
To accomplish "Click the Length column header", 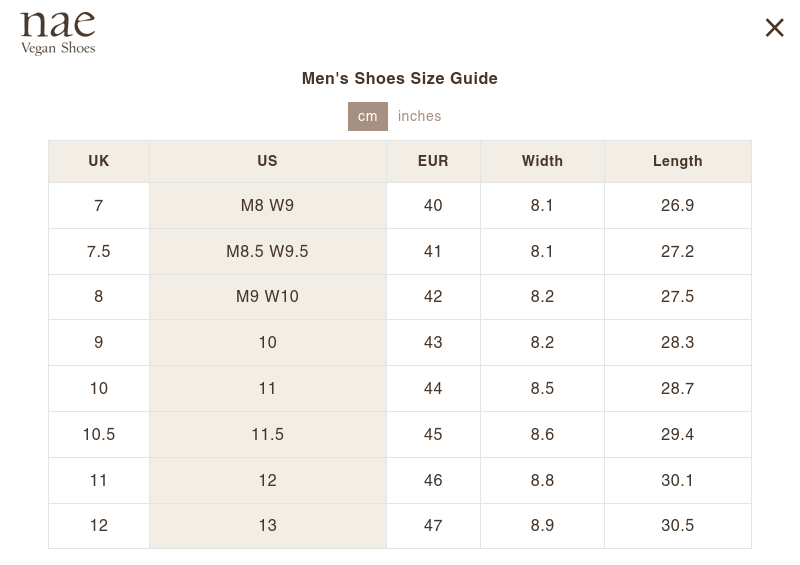I will pyautogui.click(x=677, y=161).
